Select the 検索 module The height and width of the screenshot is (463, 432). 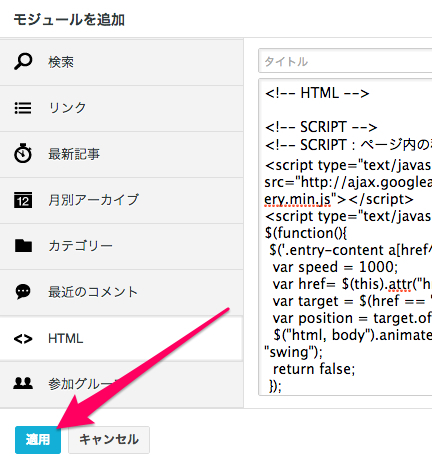pyautogui.click(x=121, y=62)
